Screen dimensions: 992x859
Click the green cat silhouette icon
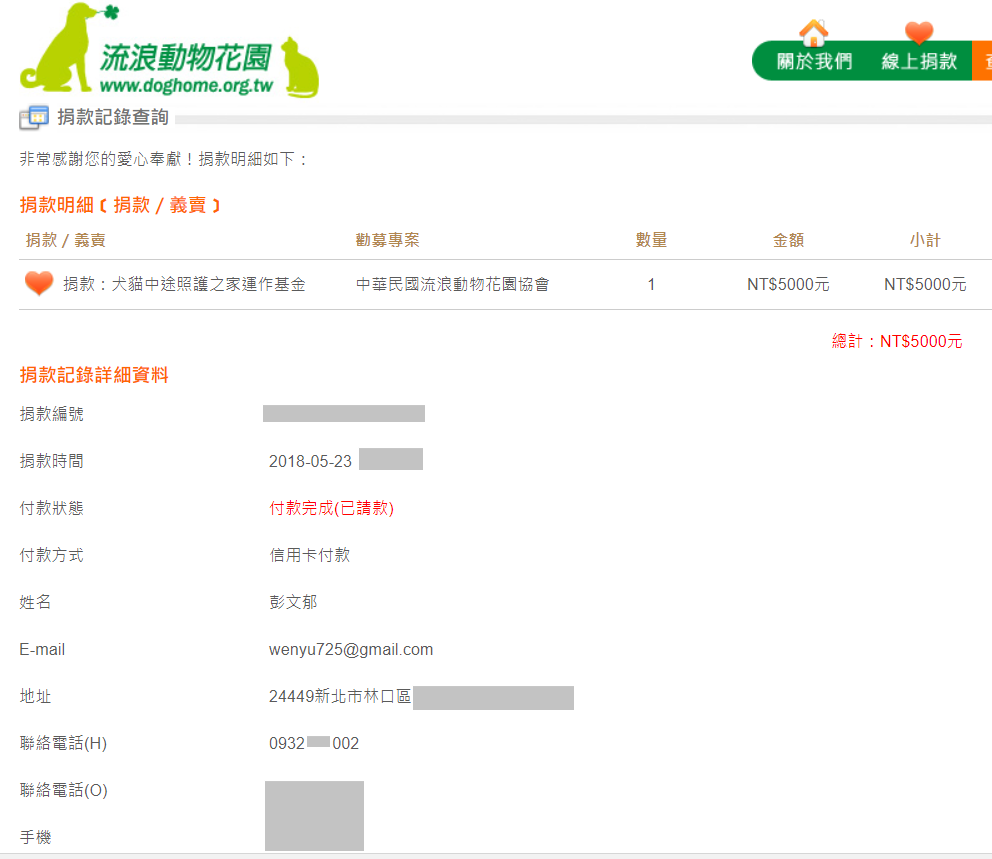[299, 68]
